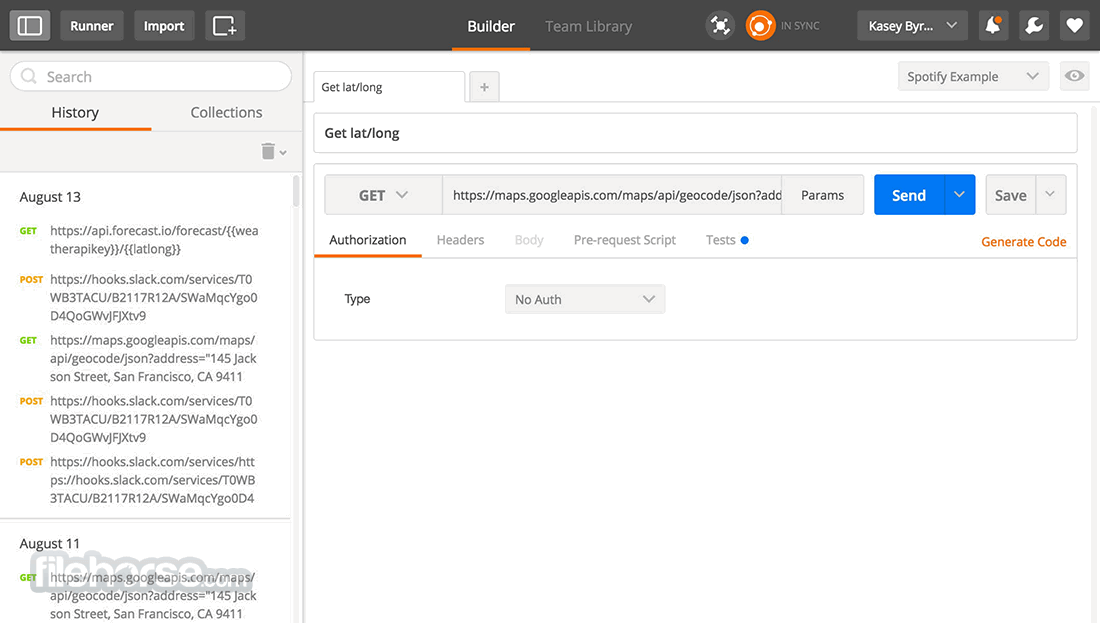Open the Headers tab
The height and width of the screenshot is (623, 1100).
[x=460, y=240]
